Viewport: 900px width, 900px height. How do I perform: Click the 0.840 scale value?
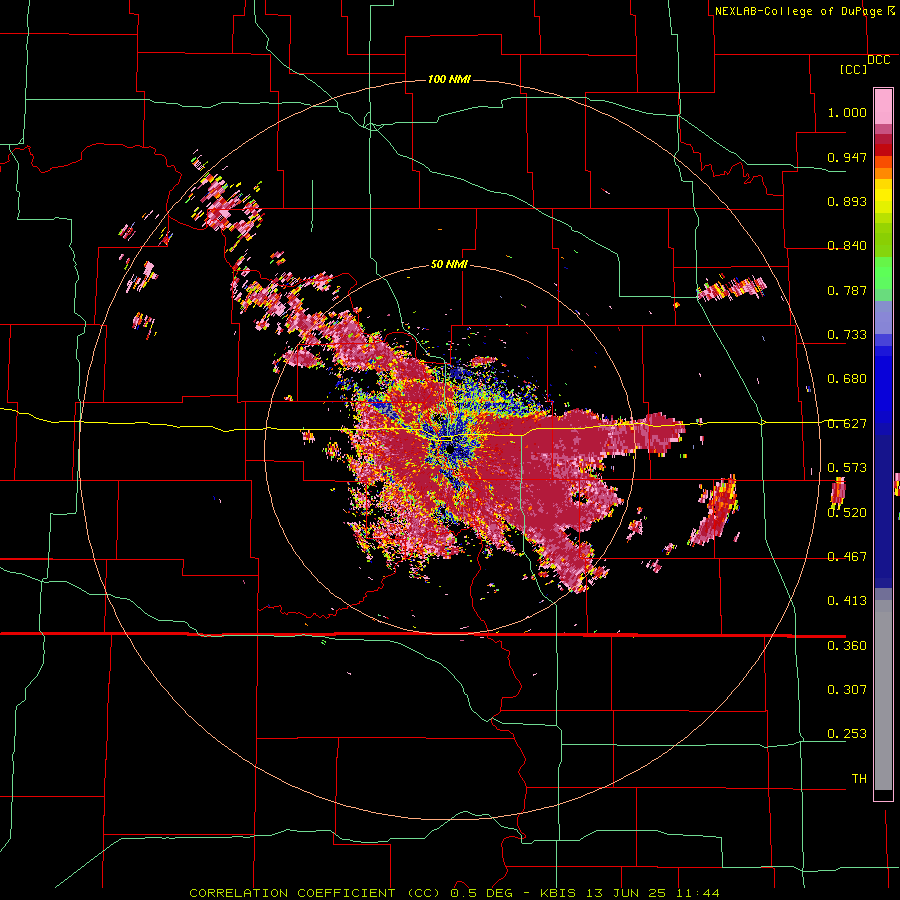[847, 246]
